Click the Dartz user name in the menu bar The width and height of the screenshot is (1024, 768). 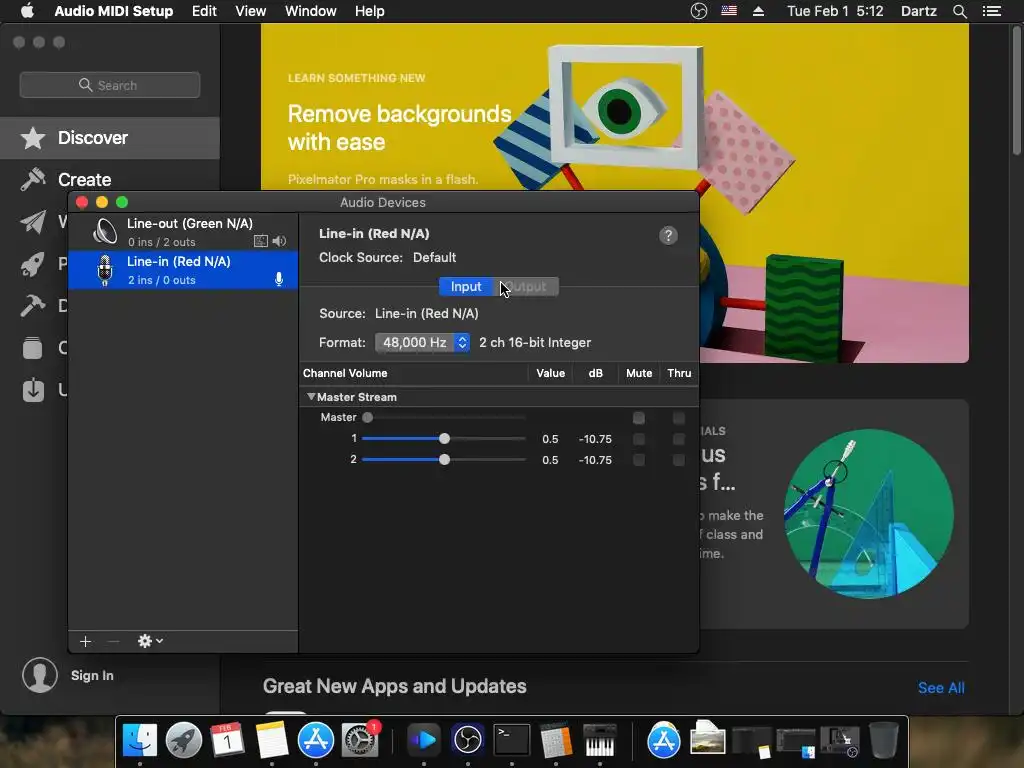(x=919, y=11)
